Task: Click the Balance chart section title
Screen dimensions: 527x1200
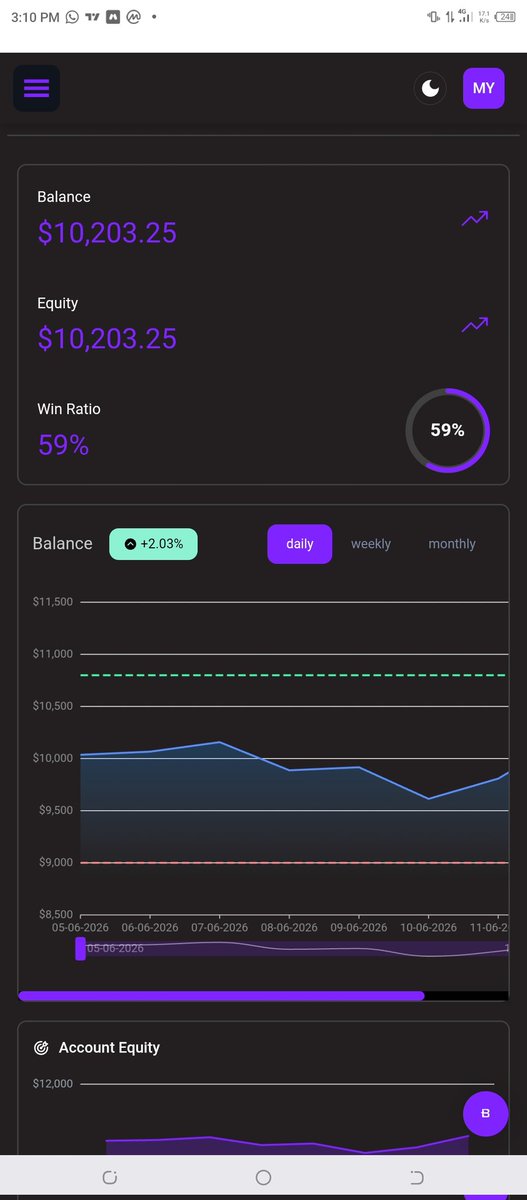Action: pyautogui.click(x=62, y=544)
